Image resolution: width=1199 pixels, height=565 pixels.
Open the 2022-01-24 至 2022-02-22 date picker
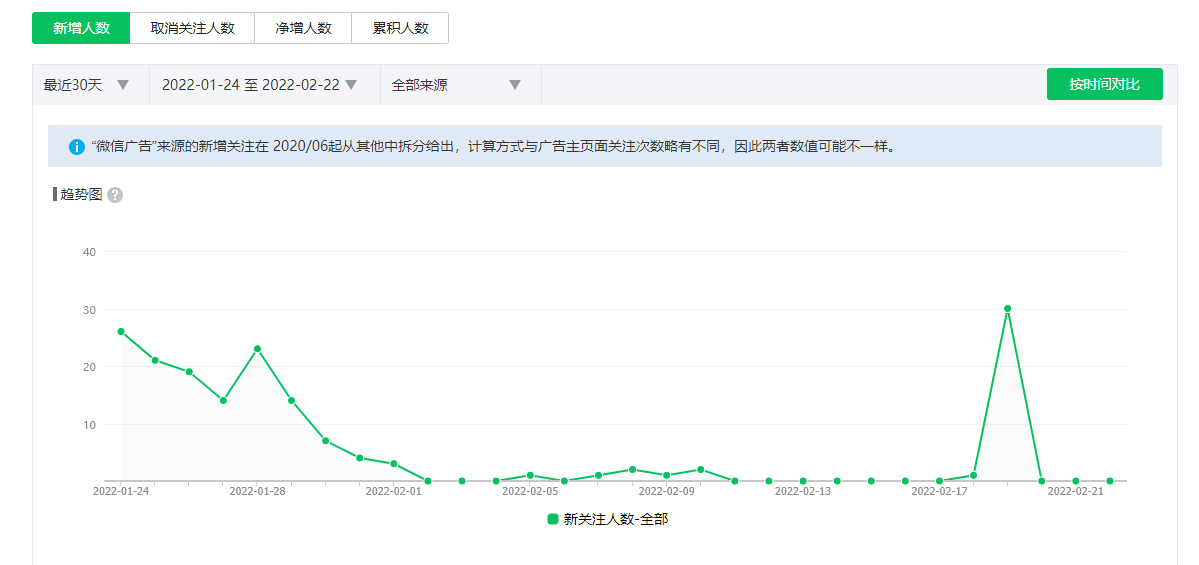click(x=259, y=85)
